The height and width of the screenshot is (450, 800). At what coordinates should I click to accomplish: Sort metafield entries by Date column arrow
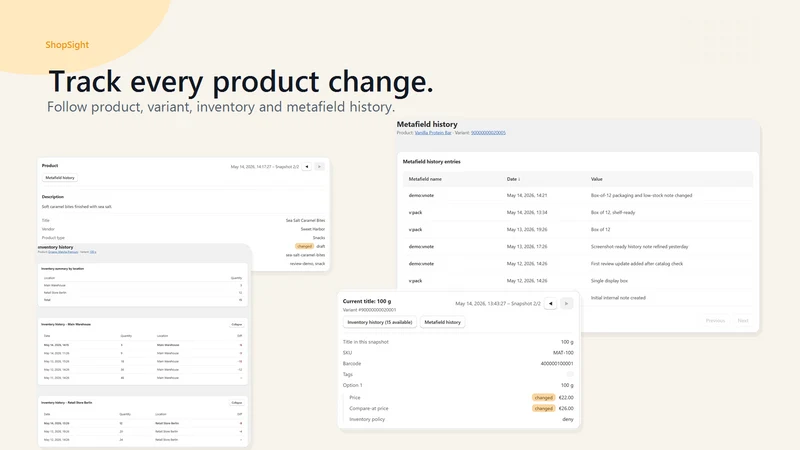pyautogui.click(x=519, y=179)
